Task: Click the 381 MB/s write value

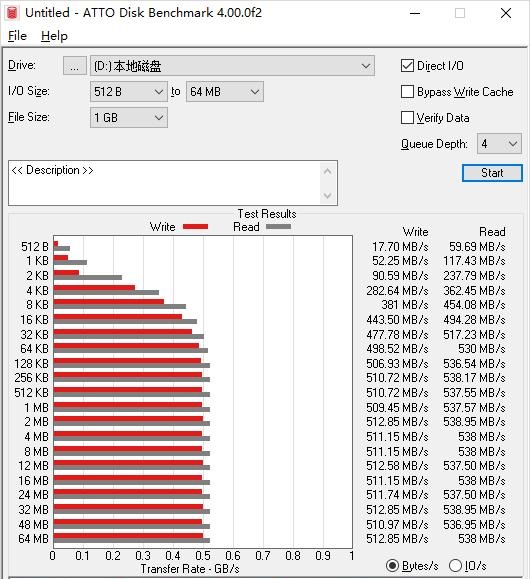Action: pyautogui.click(x=405, y=305)
